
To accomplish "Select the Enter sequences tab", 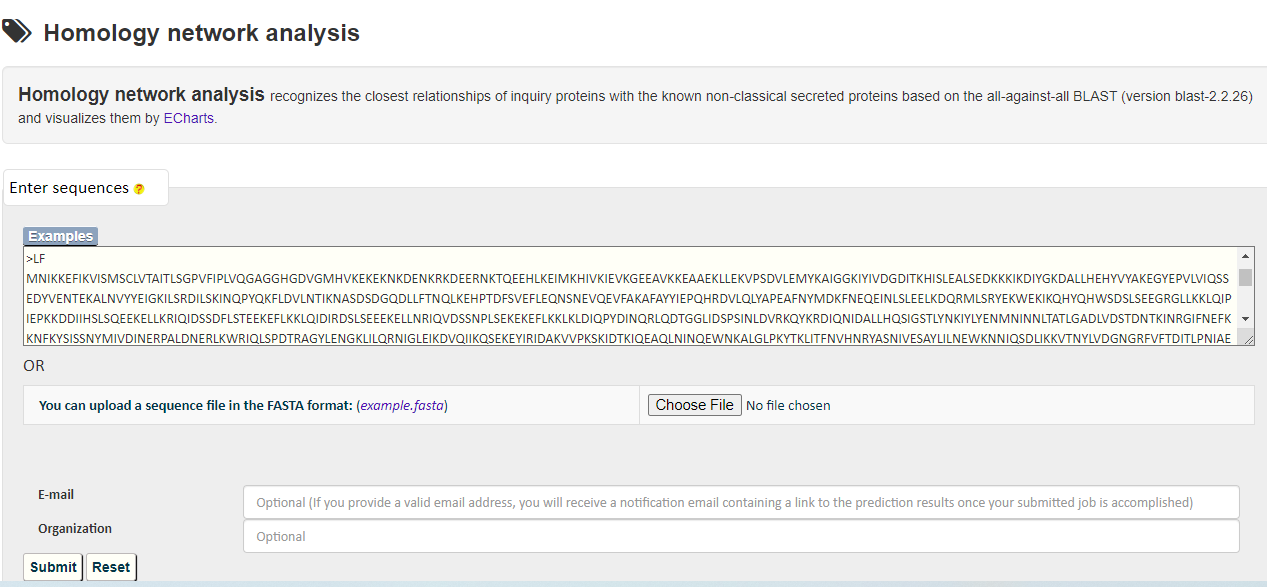I will [70, 188].
